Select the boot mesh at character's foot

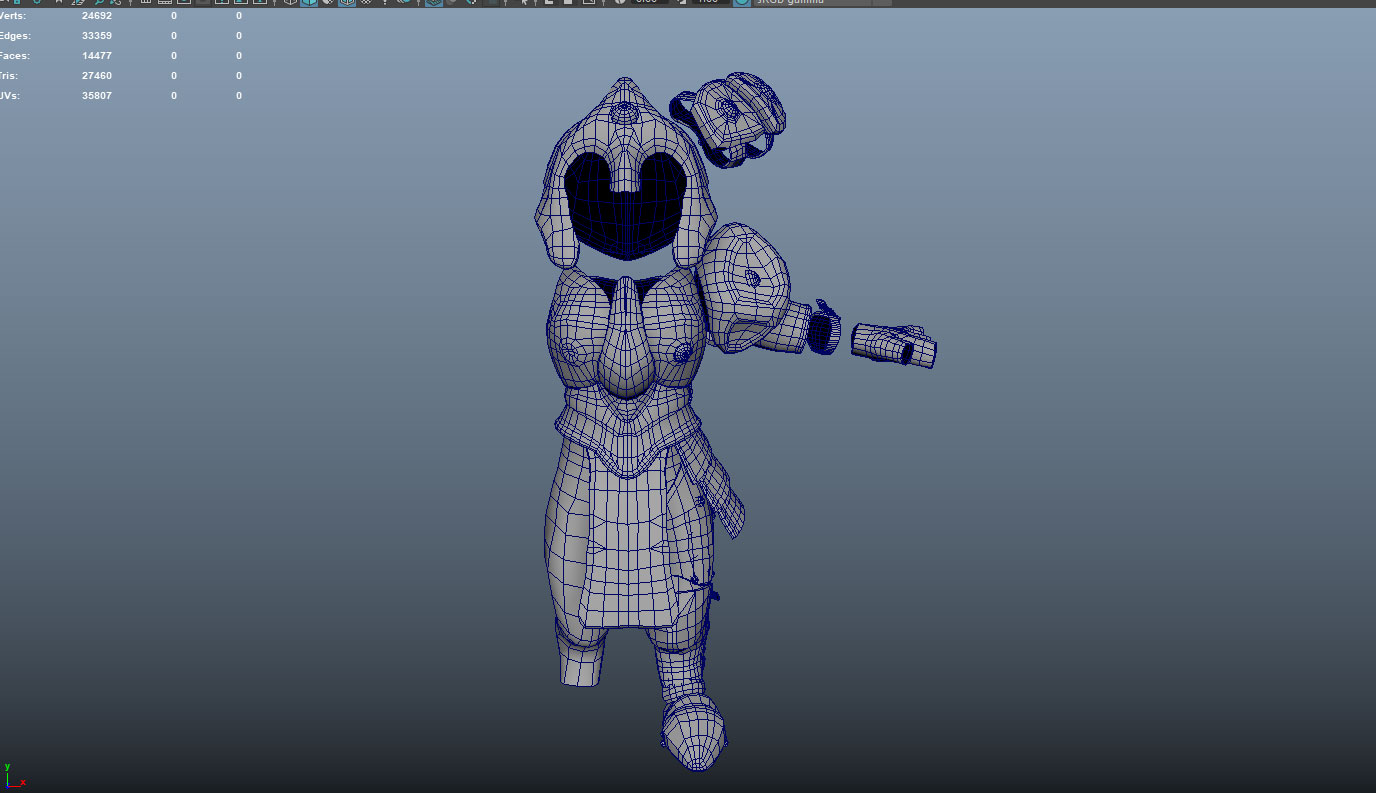(695, 732)
